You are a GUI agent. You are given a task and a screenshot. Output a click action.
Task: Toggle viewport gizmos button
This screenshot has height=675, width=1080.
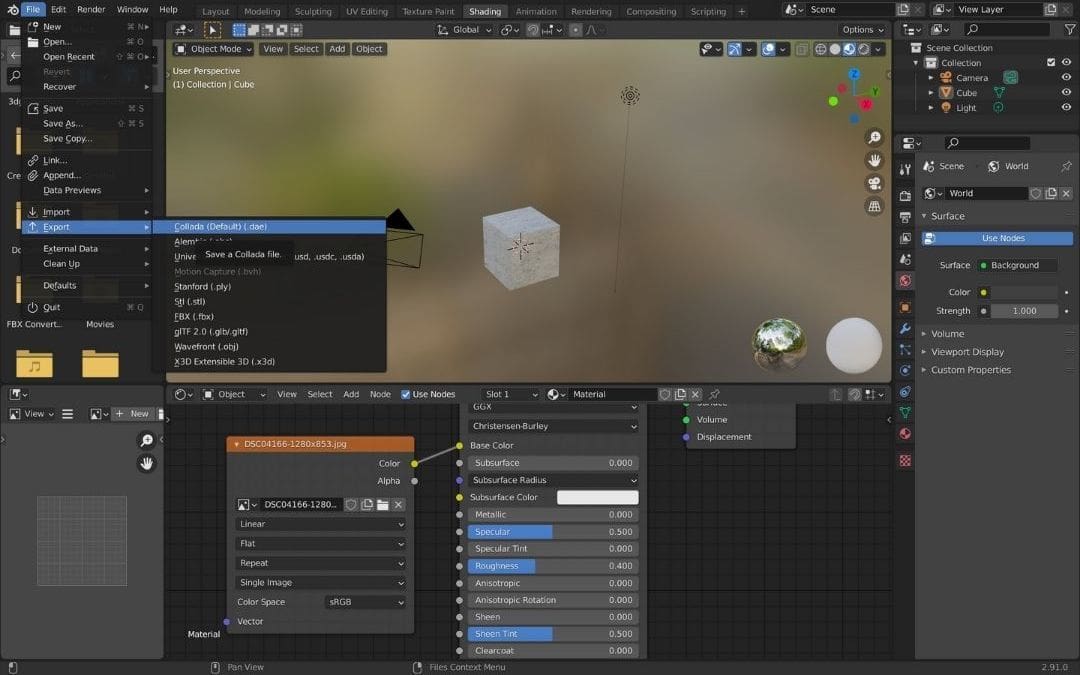[734, 49]
